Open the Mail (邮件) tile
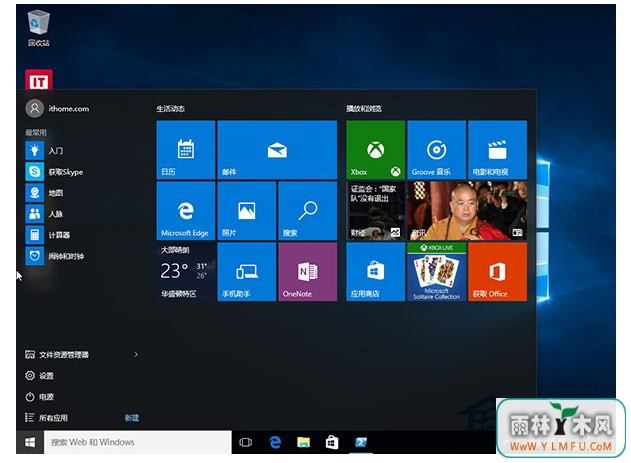 coord(277,150)
